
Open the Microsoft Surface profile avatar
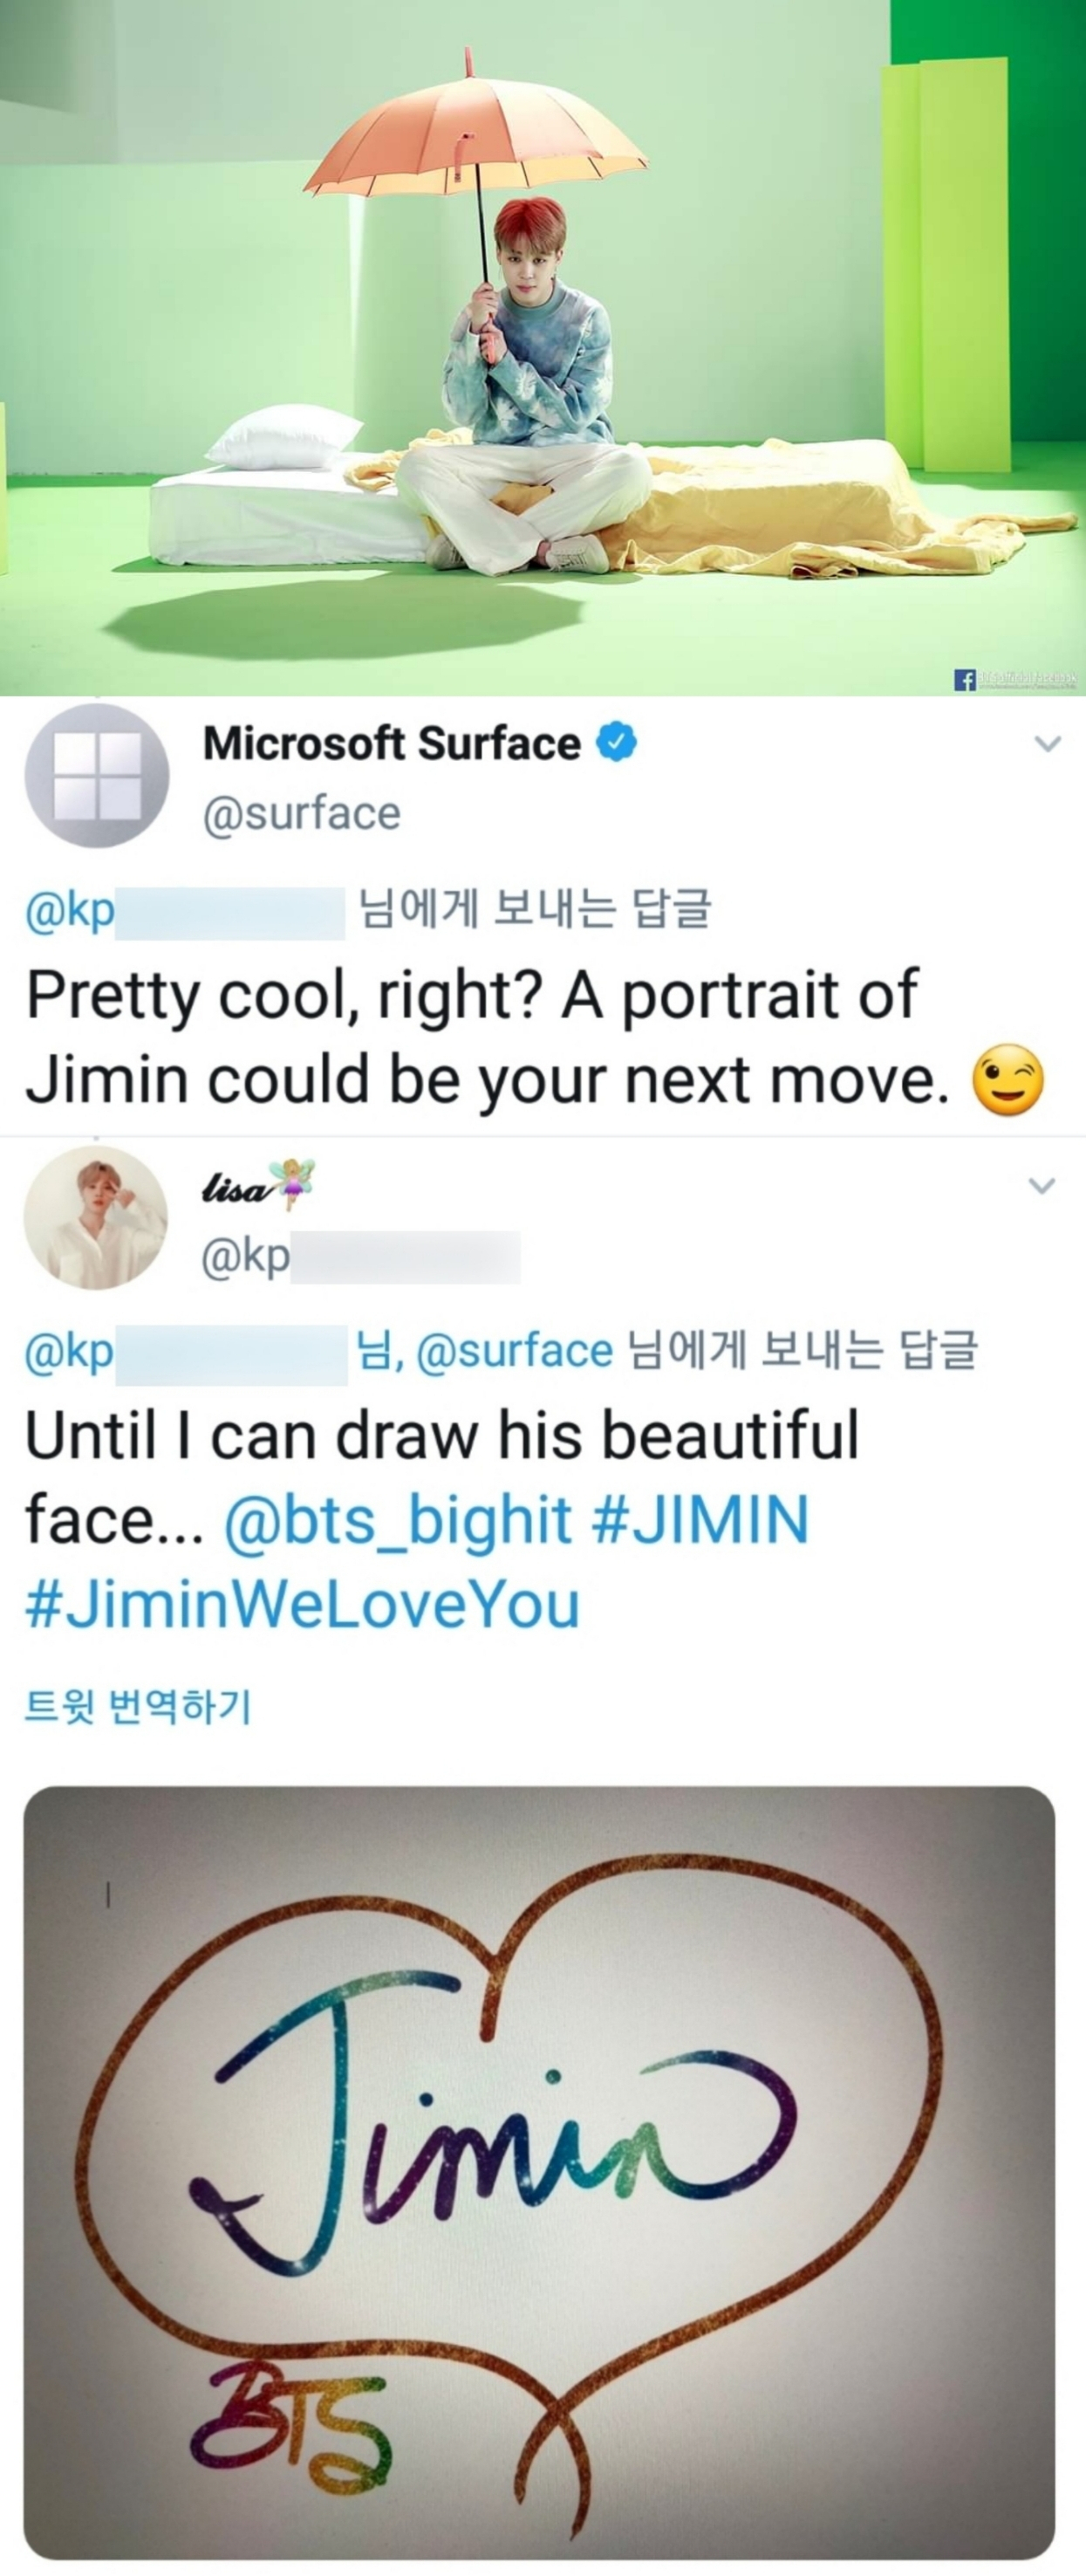(x=97, y=775)
